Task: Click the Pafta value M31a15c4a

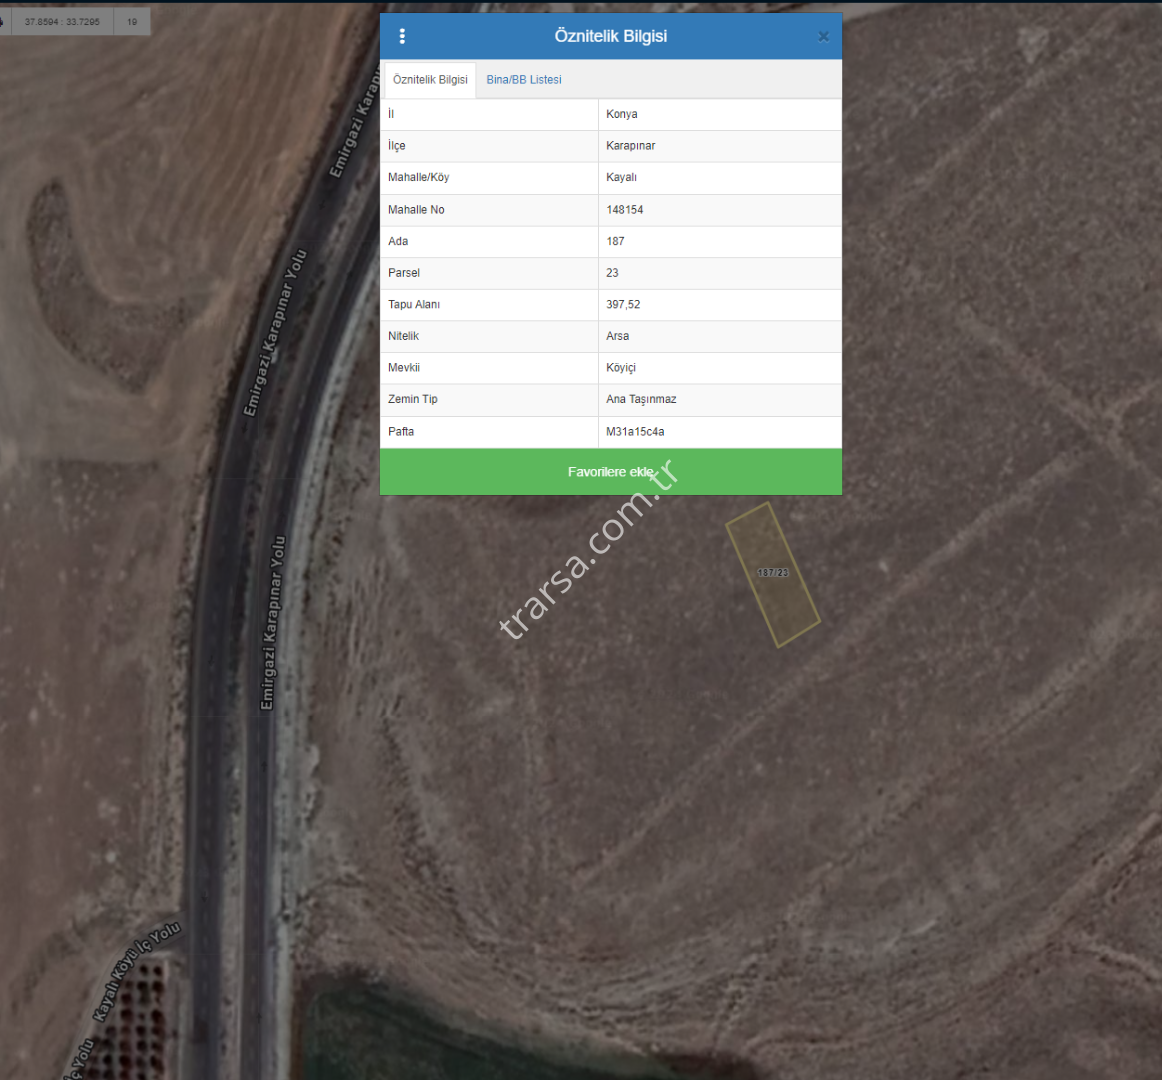Action: pos(635,432)
